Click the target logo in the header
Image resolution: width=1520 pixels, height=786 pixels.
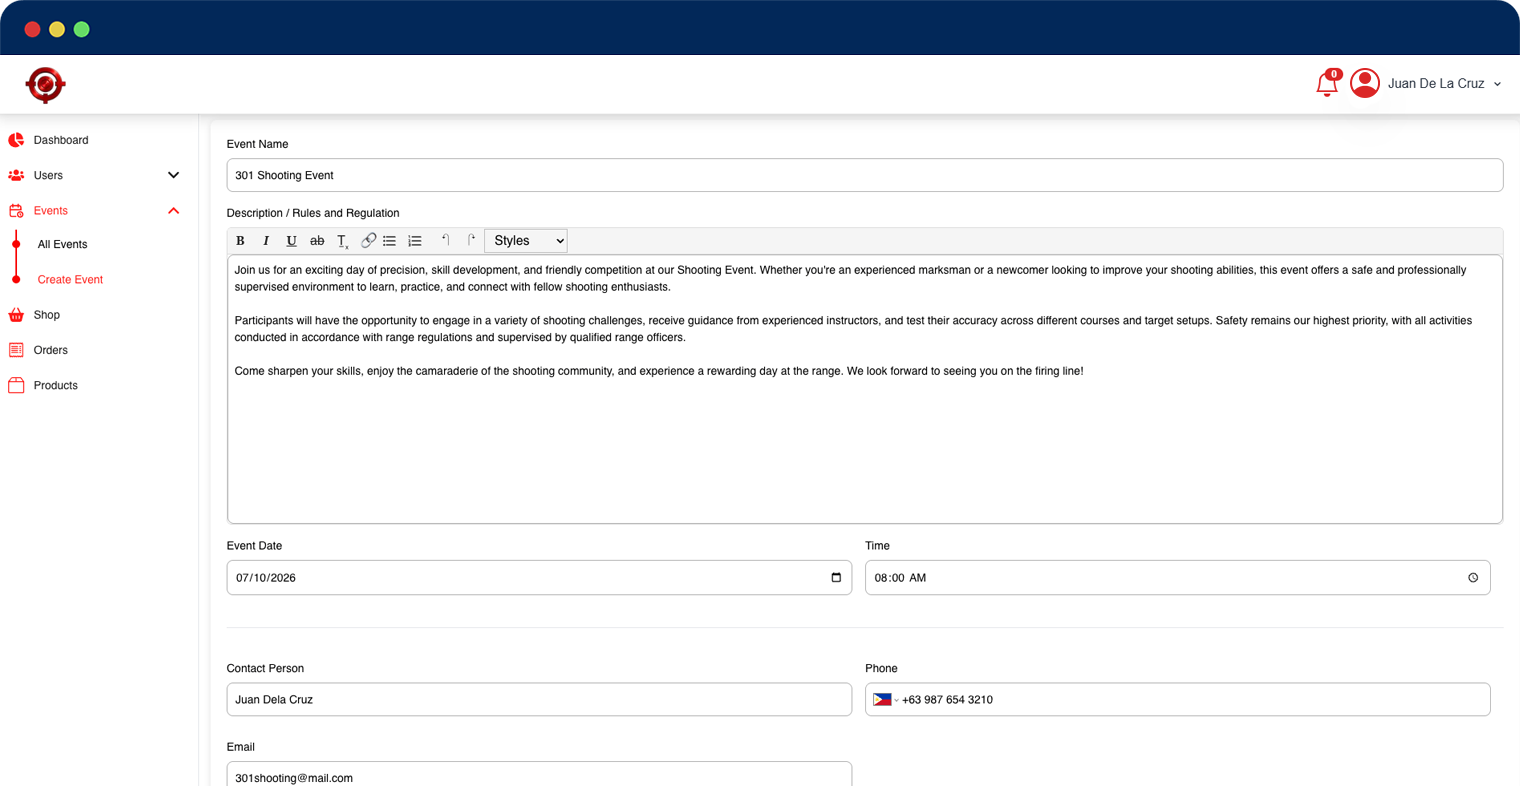coord(45,85)
